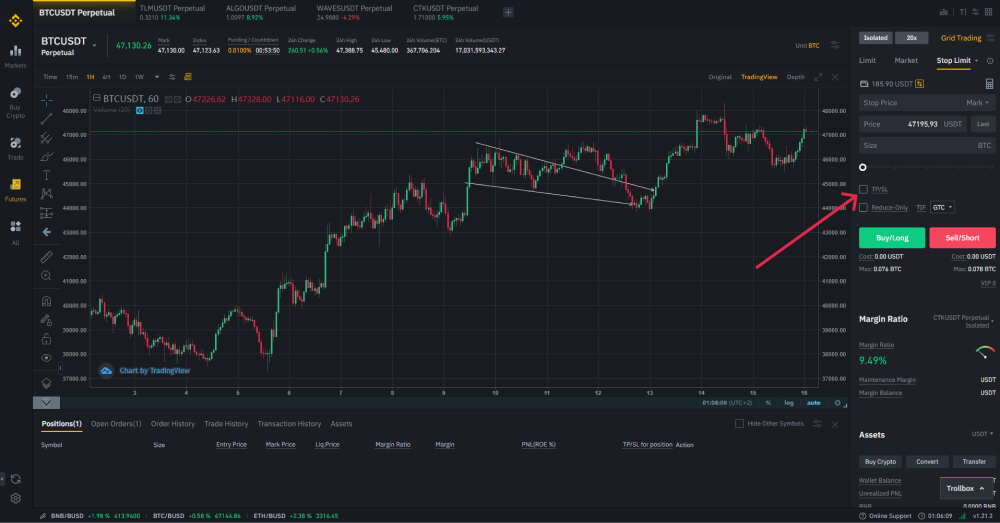Screen dimensions: 1000x523
Task: Select the pitchfork drawing tool
Action: click(x=47, y=138)
